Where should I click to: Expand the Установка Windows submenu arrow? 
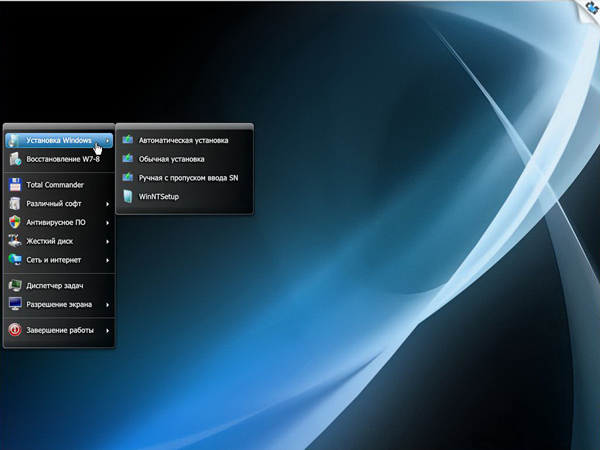pos(108,141)
